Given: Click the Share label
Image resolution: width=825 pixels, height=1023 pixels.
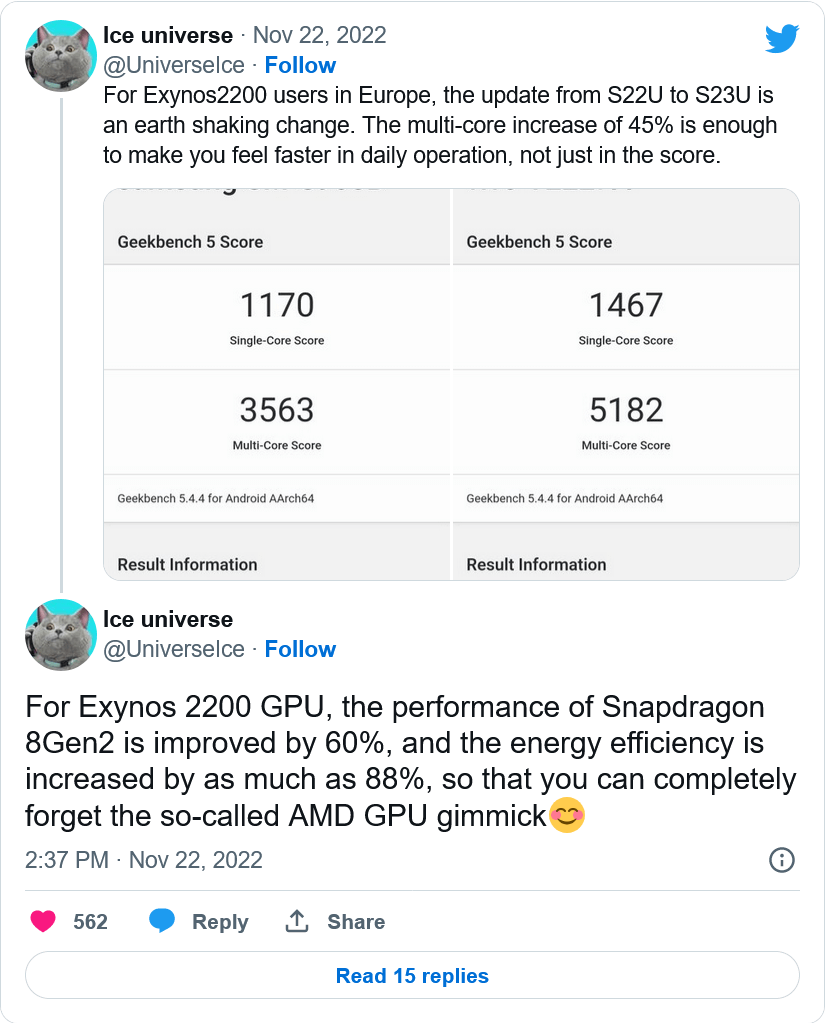Looking at the screenshot, I should (356, 922).
